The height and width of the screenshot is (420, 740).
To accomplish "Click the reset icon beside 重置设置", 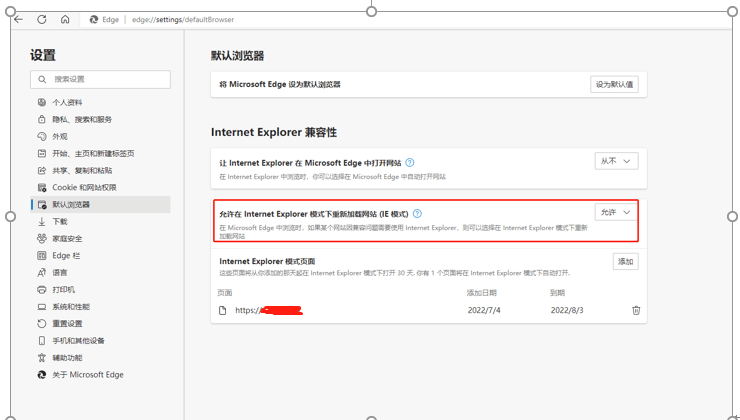I will point(42,324).
